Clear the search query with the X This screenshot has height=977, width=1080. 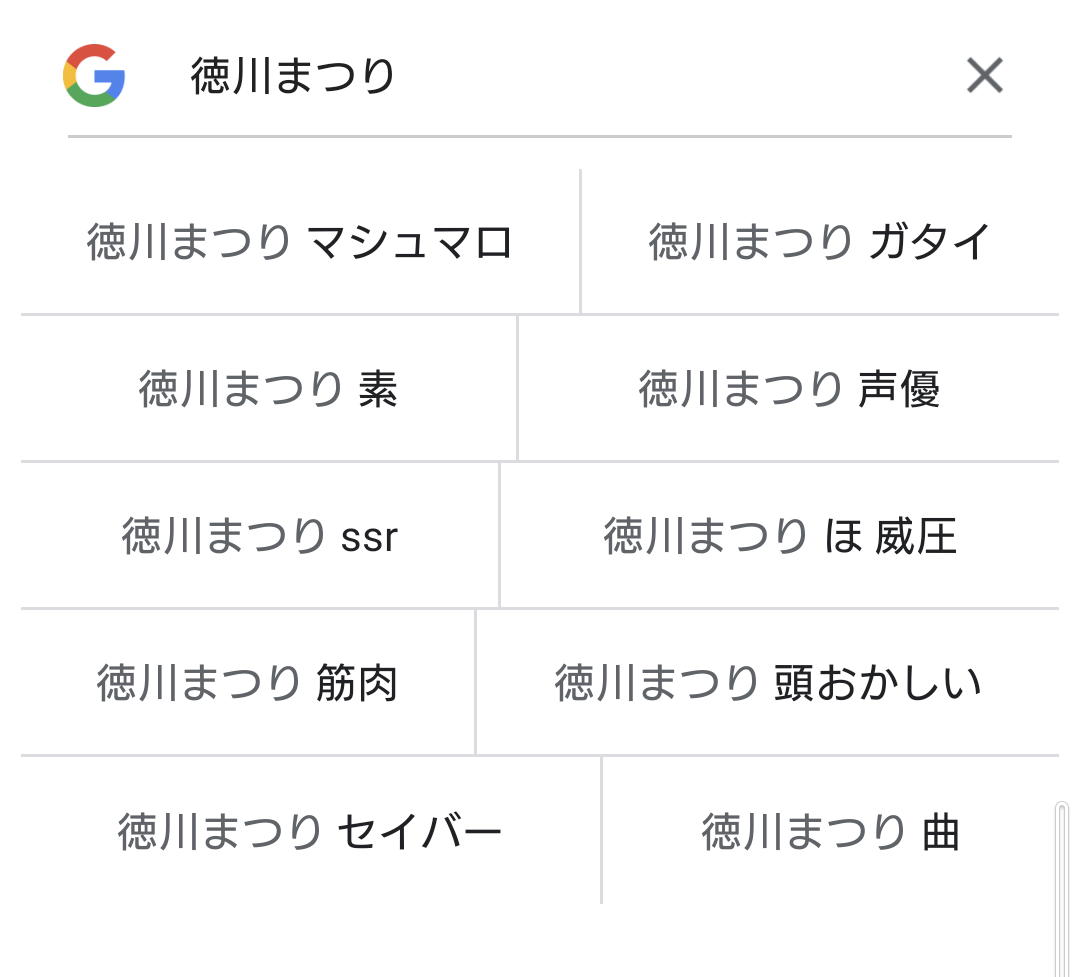click(984, 76)
